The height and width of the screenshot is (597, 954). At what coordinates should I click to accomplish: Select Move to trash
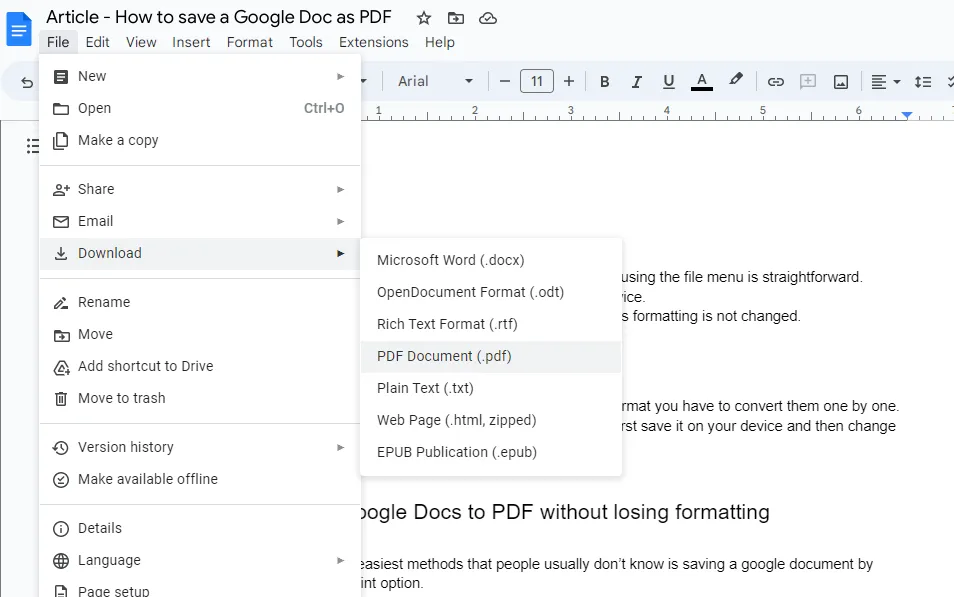click(200, 398)
